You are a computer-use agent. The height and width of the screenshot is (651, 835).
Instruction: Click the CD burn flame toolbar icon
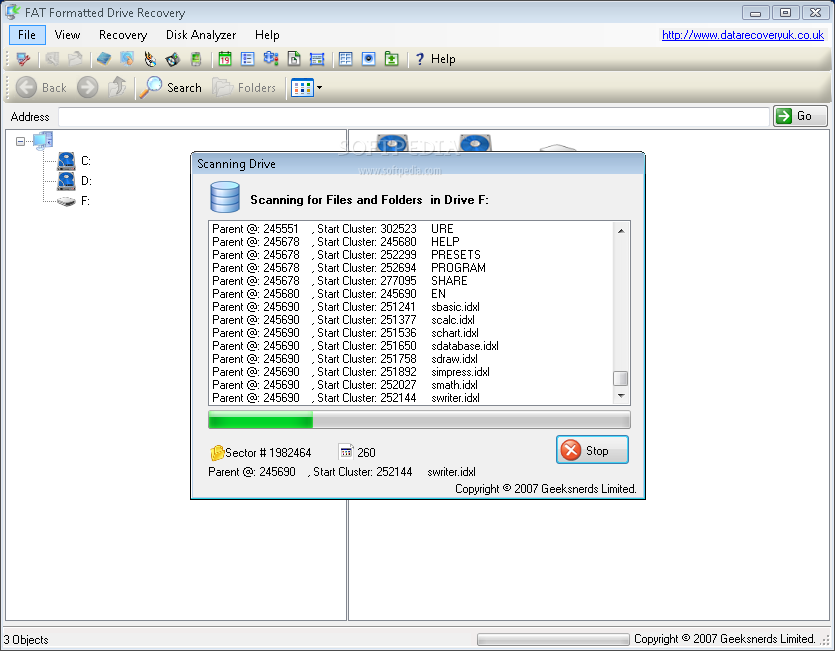coord(150,59)
